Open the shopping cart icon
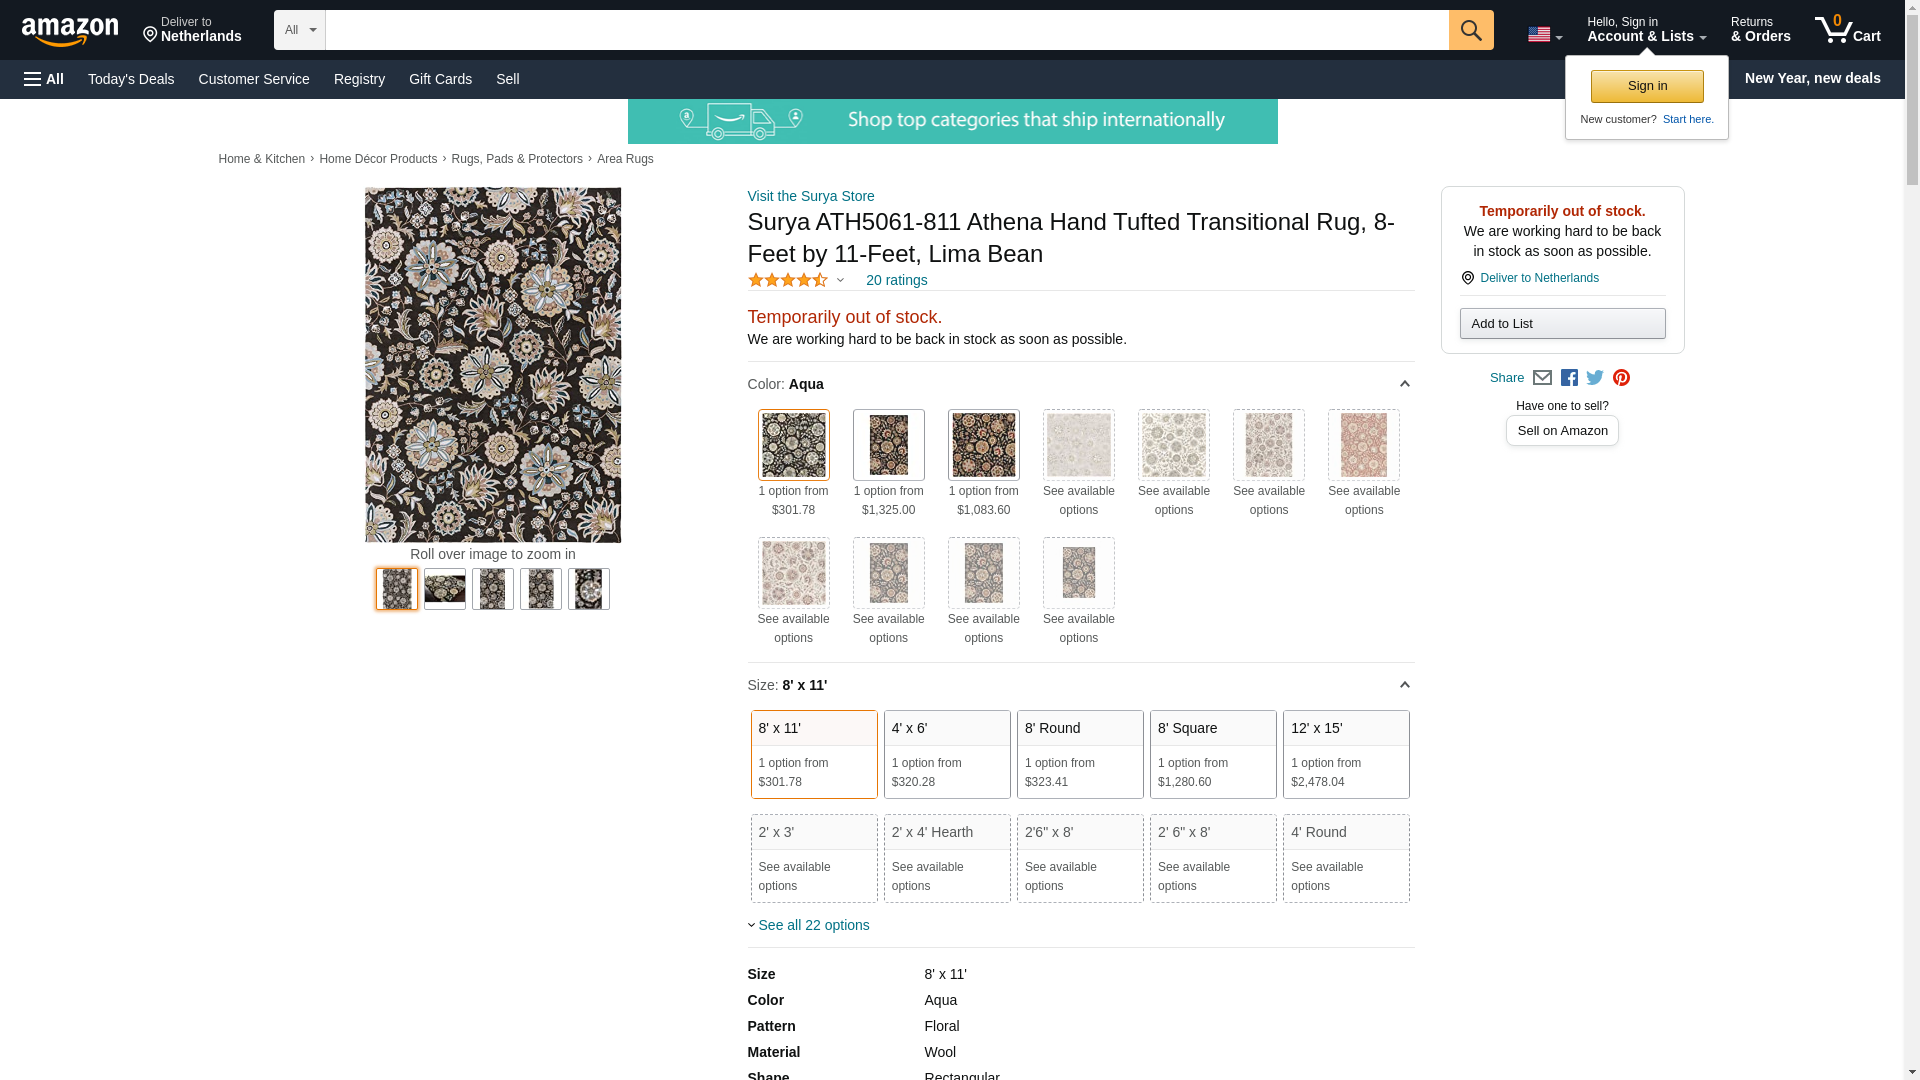The height and width of the screenshot is (1080, 1920). point(1846,30)
